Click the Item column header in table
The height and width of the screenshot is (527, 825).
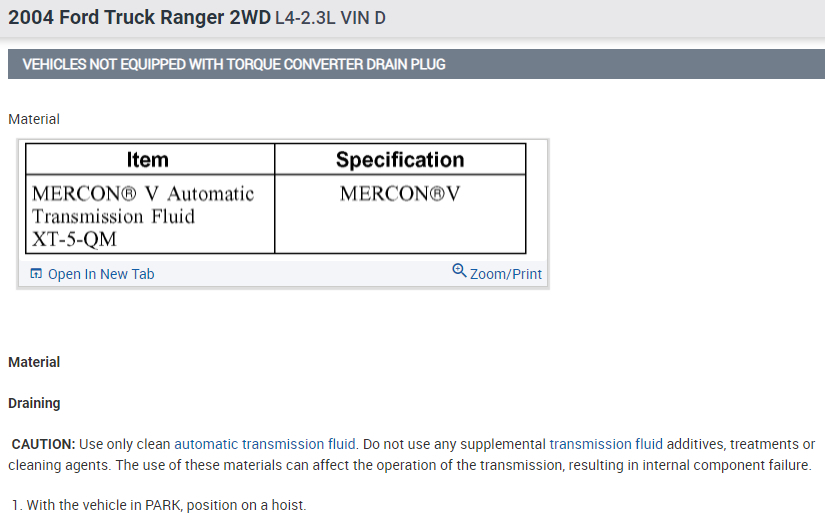click(148, 160)
